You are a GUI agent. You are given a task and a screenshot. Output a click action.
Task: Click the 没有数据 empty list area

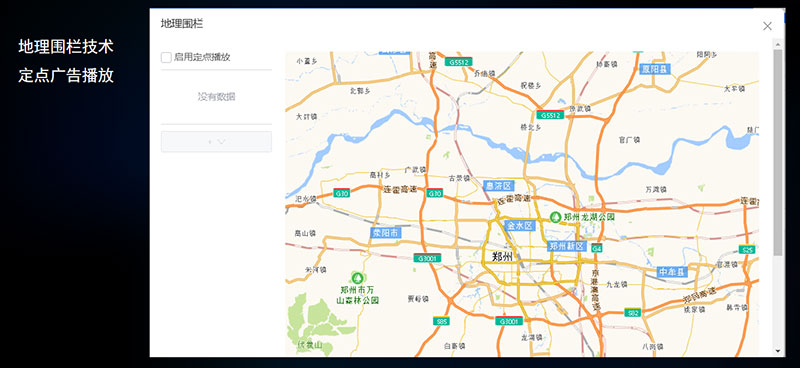(216, 96)
